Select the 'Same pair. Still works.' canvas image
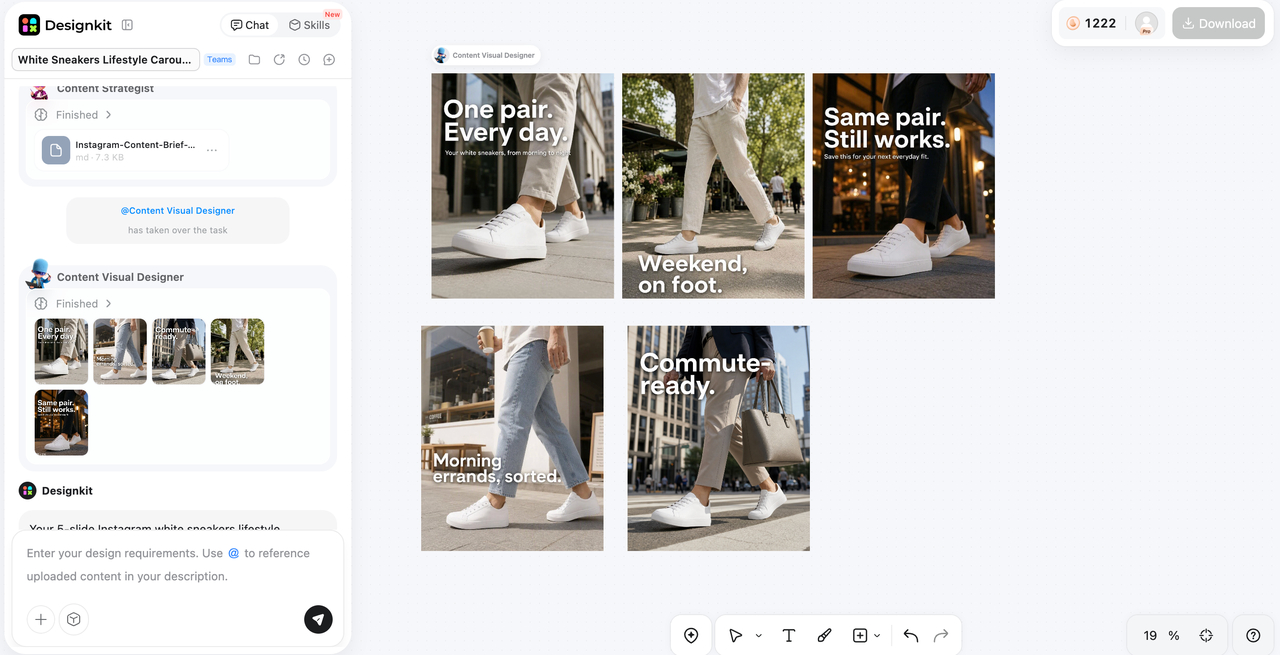This screenshot has width=1280, height=655. click(x=903, y=185)
